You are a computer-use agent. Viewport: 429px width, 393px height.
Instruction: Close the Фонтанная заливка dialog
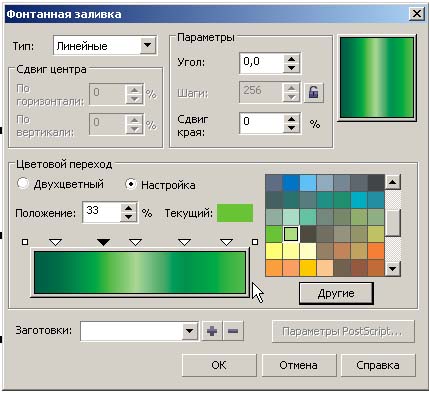417,14
